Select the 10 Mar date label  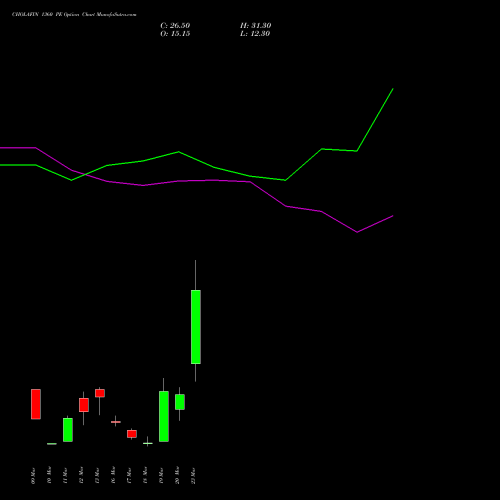tap(49, 475)
